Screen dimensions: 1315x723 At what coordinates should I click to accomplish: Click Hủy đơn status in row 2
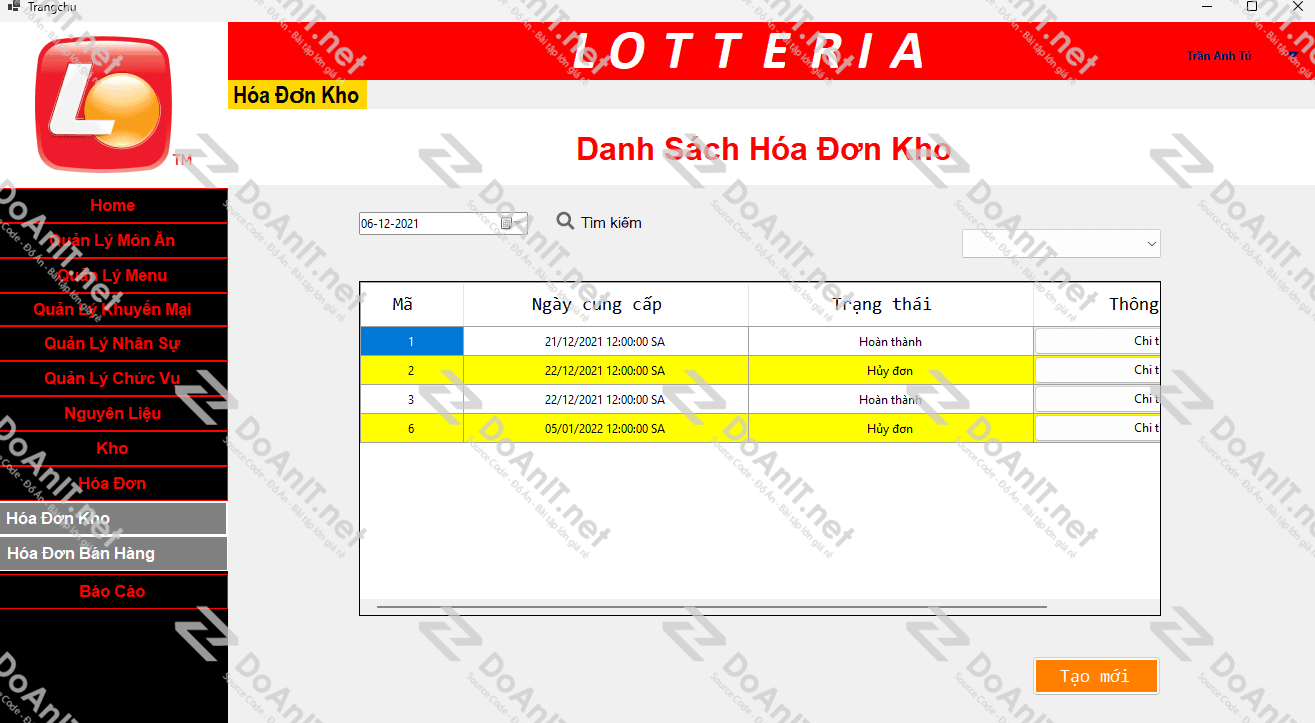pyautogui.click(x=891, y=370)
